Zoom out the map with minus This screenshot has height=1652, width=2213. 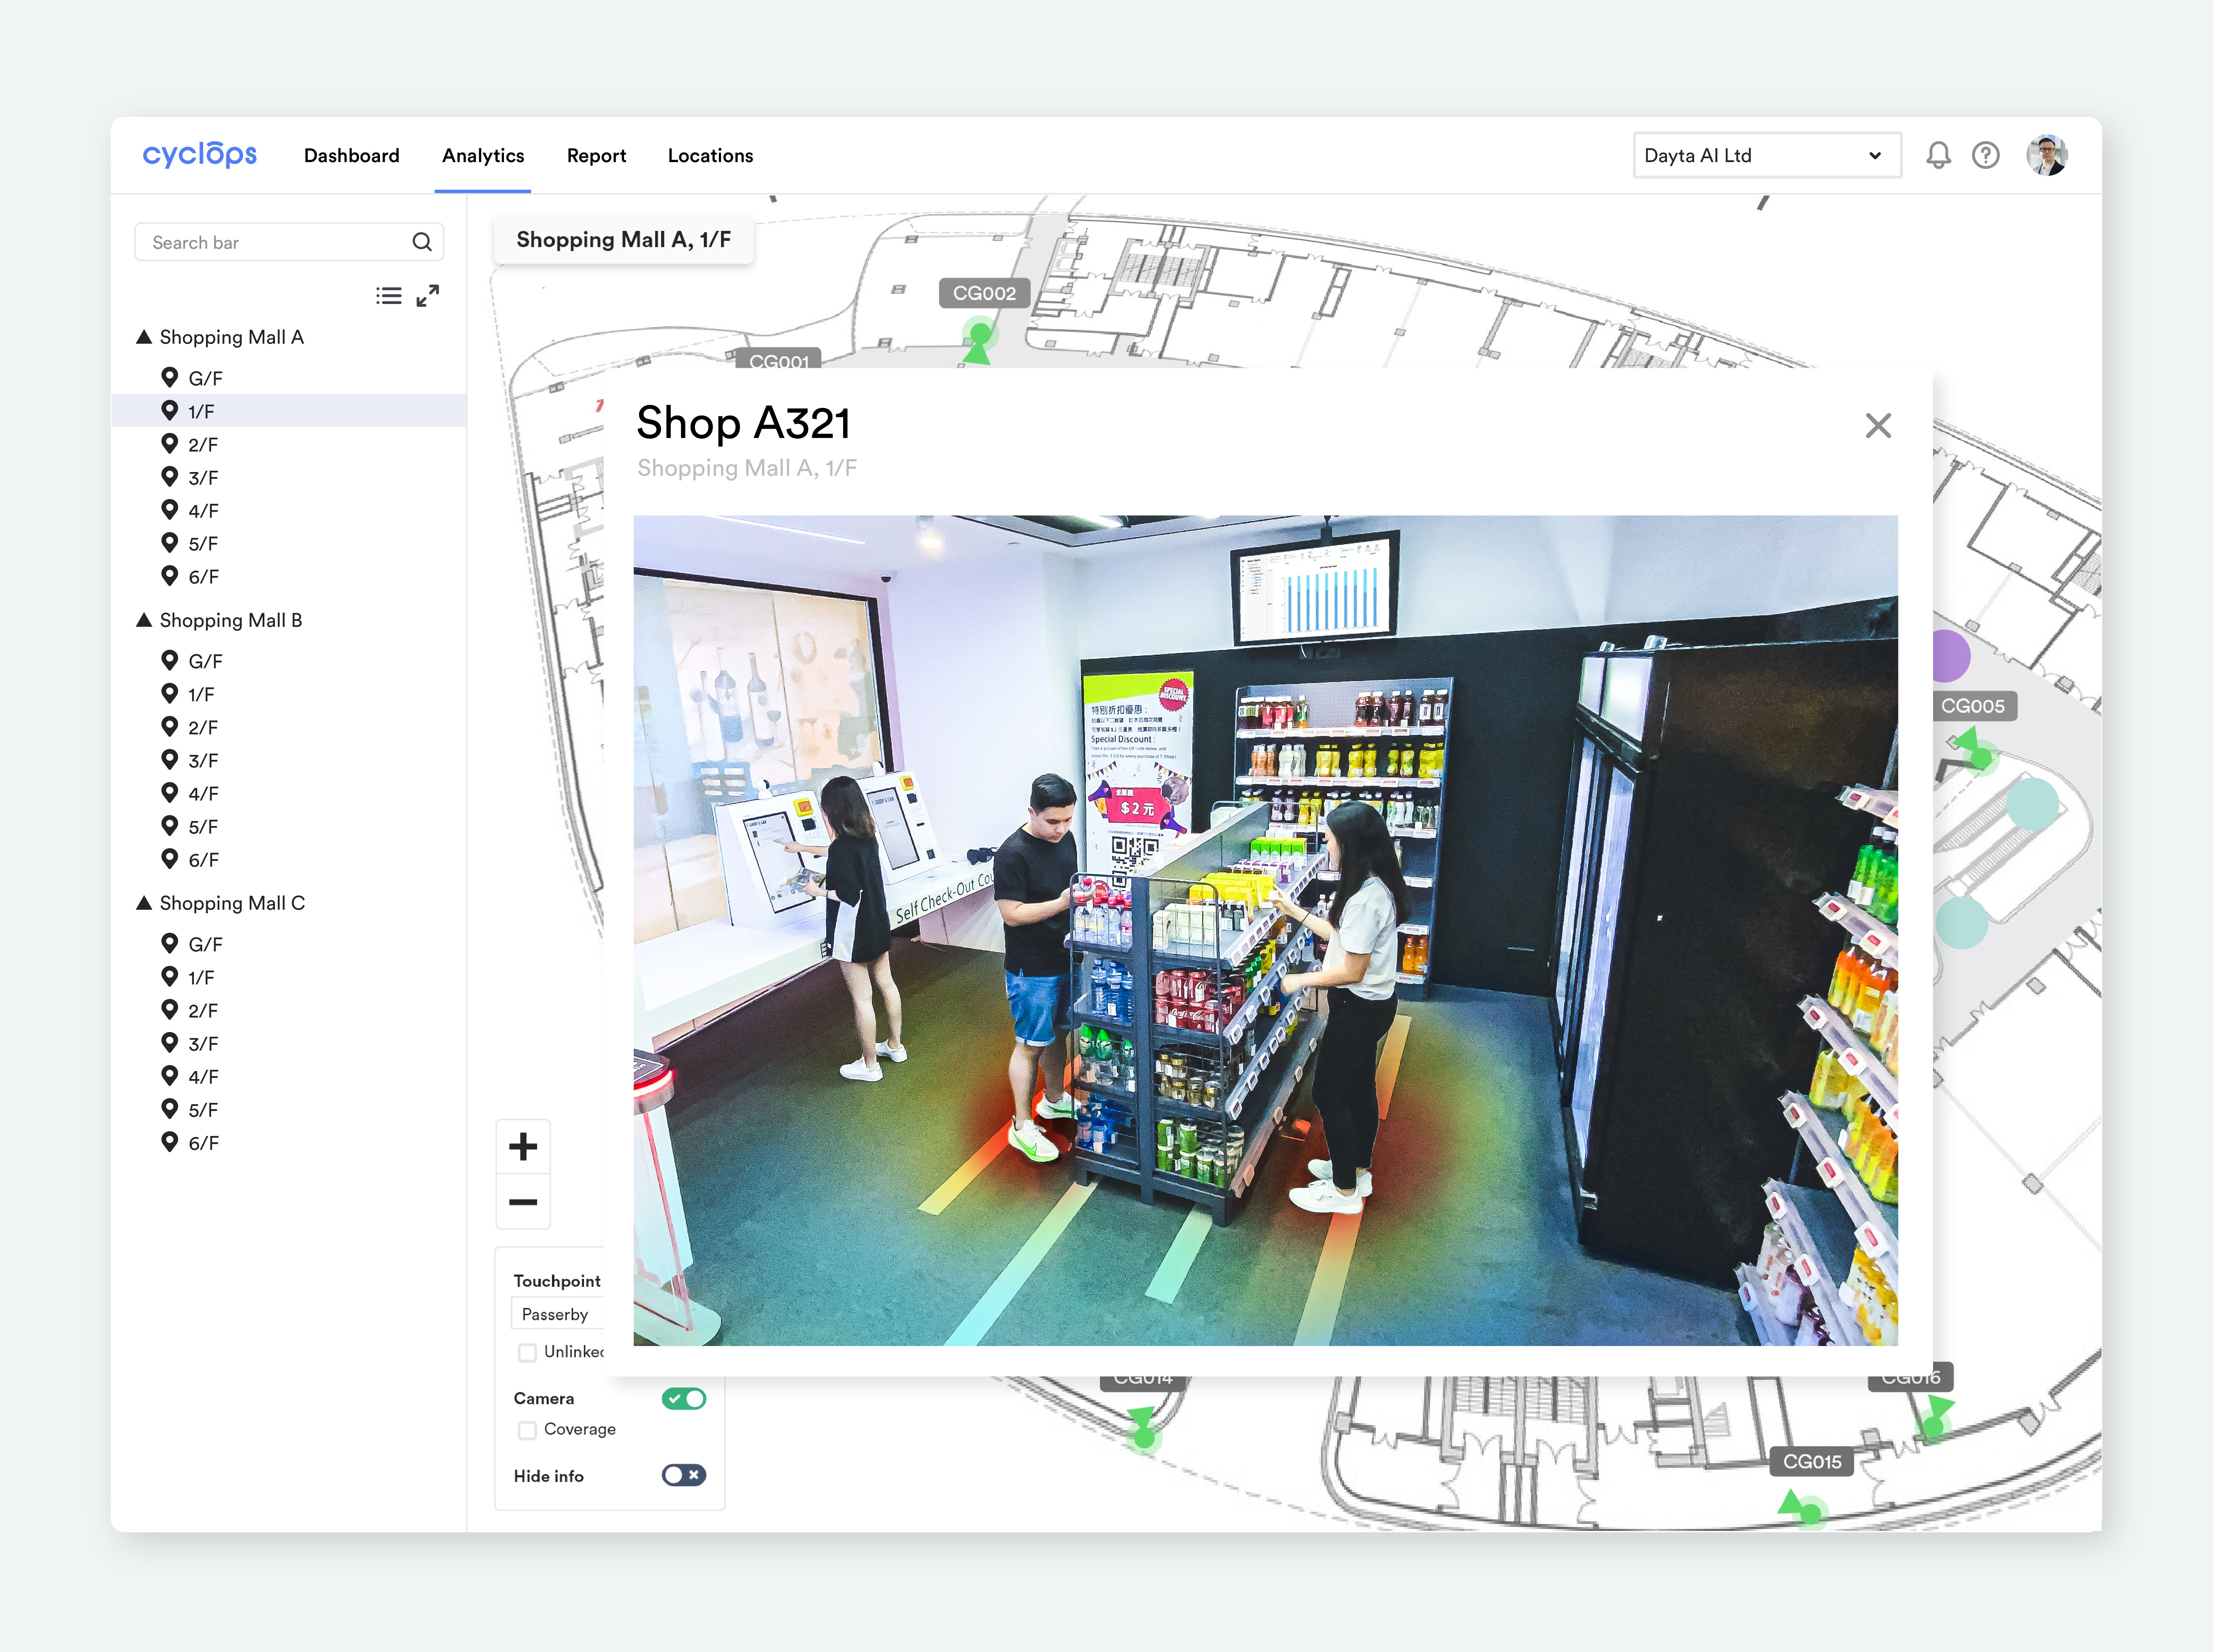[x=523, y=1202]
